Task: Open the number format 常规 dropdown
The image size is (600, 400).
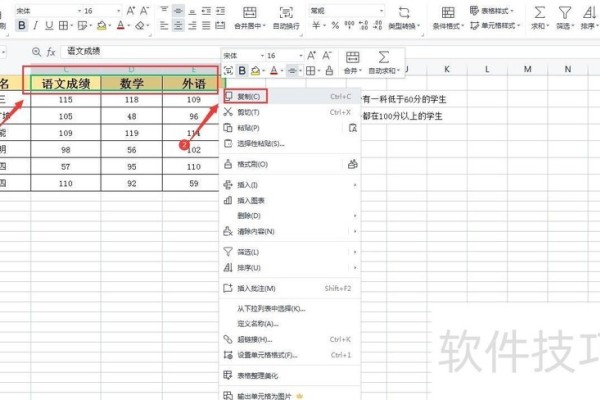Action: (381, 11)
